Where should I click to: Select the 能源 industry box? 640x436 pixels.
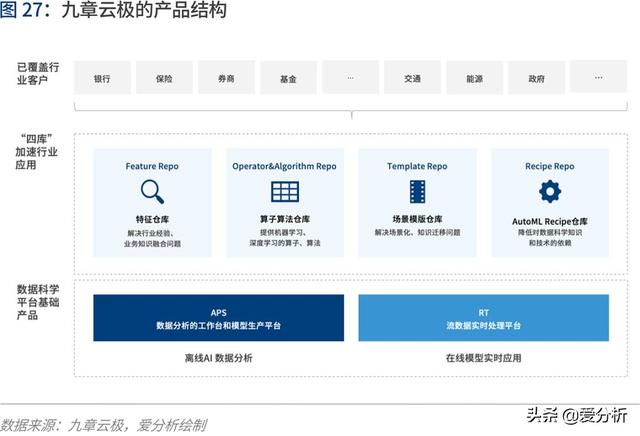tap(474, 78)
